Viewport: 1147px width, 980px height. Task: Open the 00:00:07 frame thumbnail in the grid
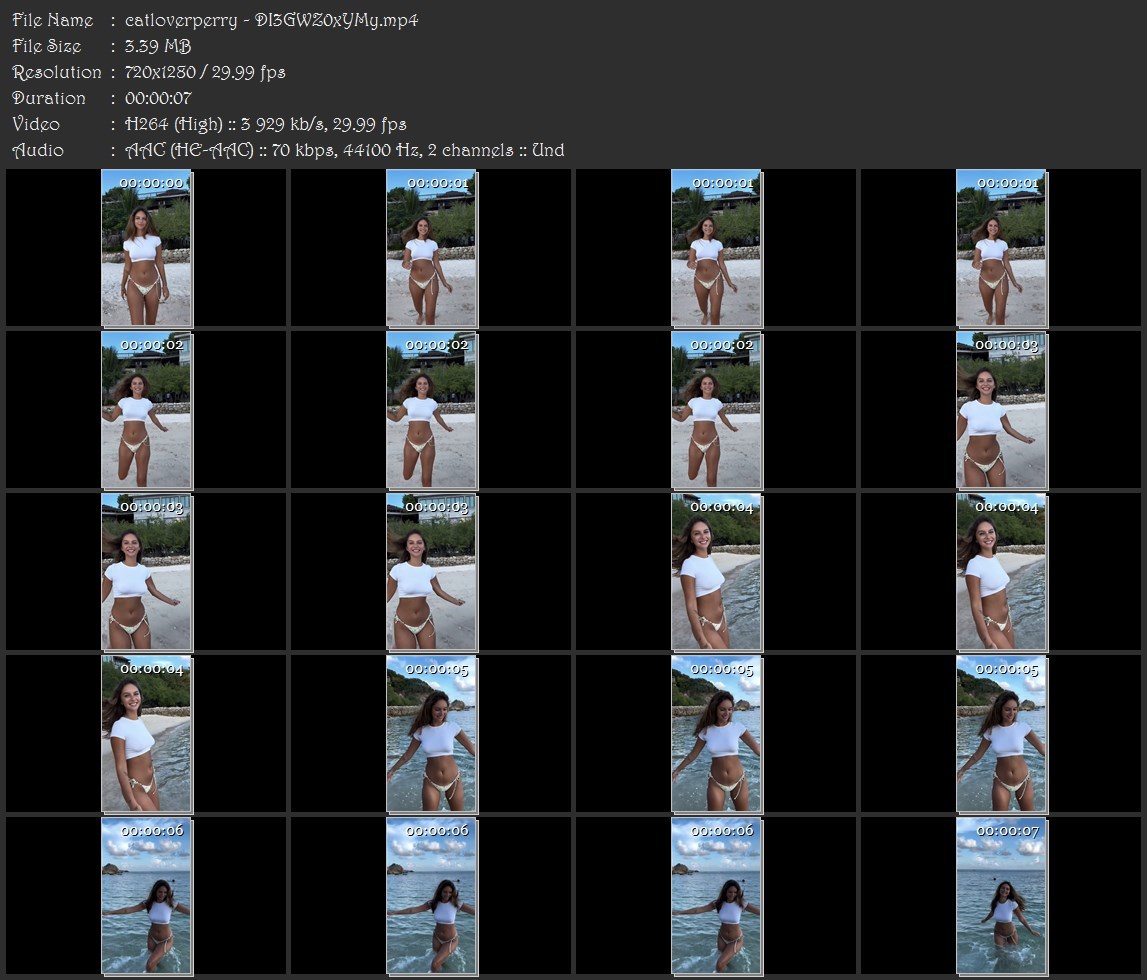[x=1001, y=896]
